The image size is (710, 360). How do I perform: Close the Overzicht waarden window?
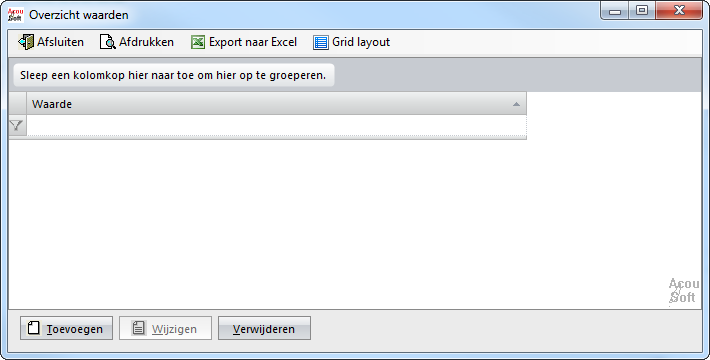pyautogui.click(x=679, y=10)
